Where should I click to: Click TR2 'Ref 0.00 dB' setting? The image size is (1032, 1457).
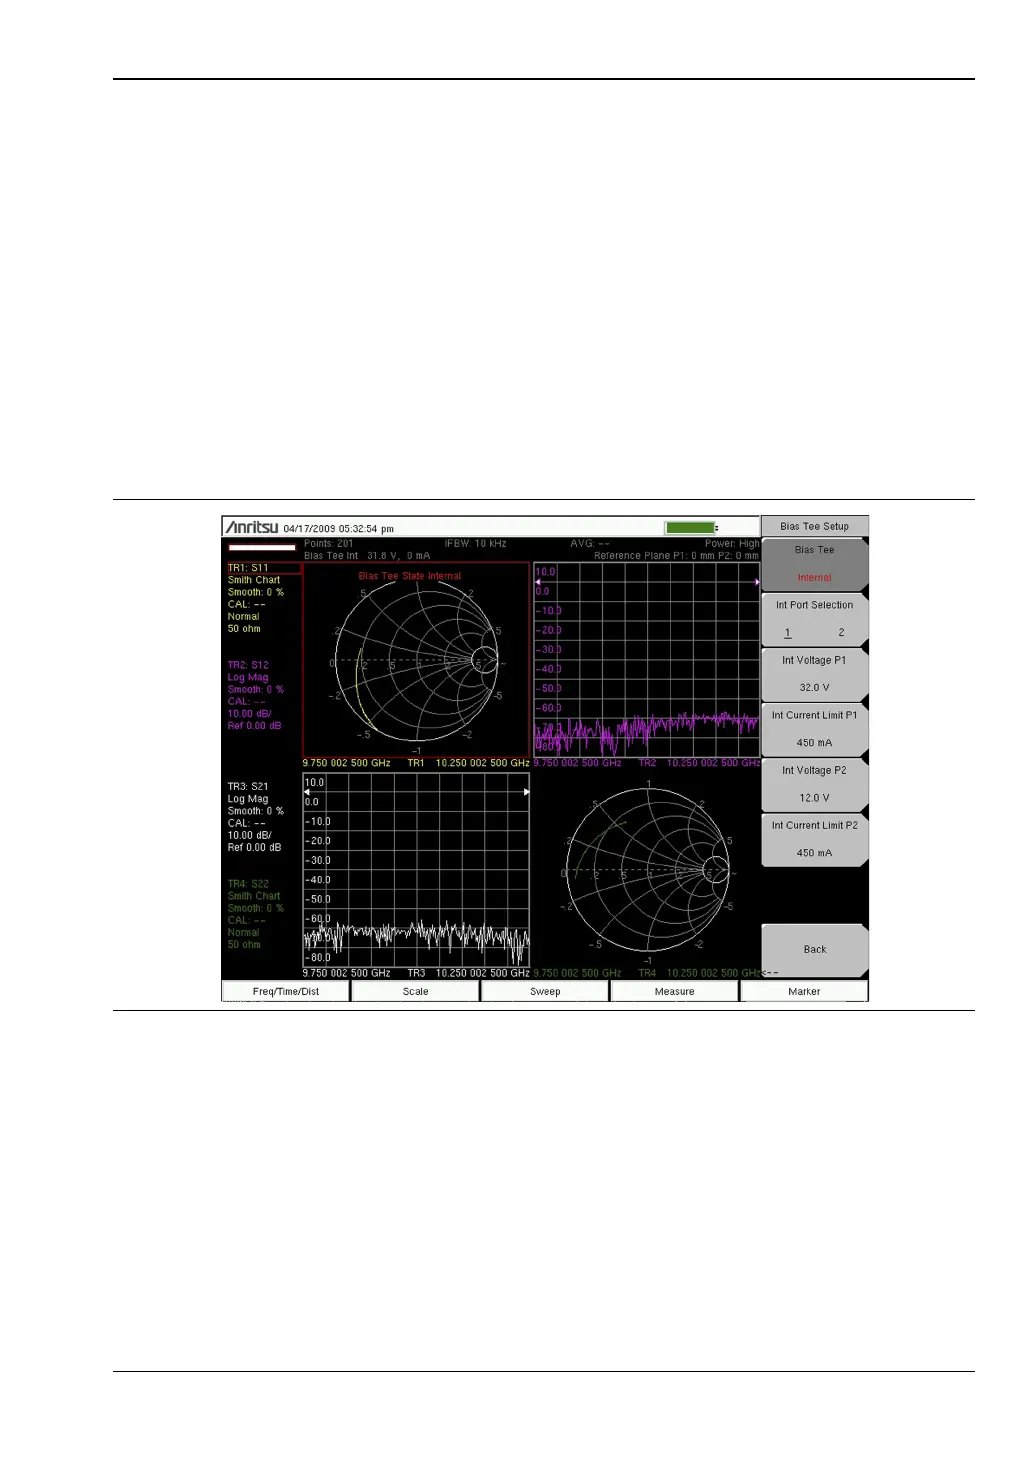[254, 726]
